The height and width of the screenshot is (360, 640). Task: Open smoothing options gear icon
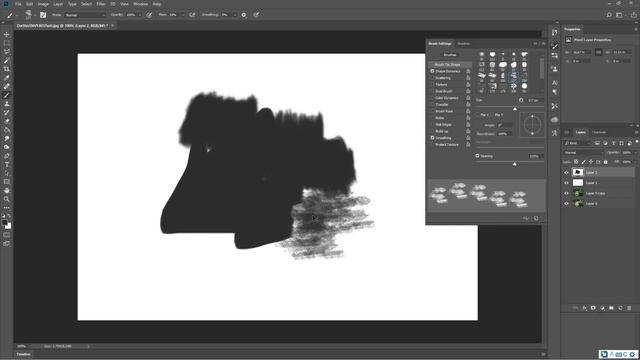(244, 15)
